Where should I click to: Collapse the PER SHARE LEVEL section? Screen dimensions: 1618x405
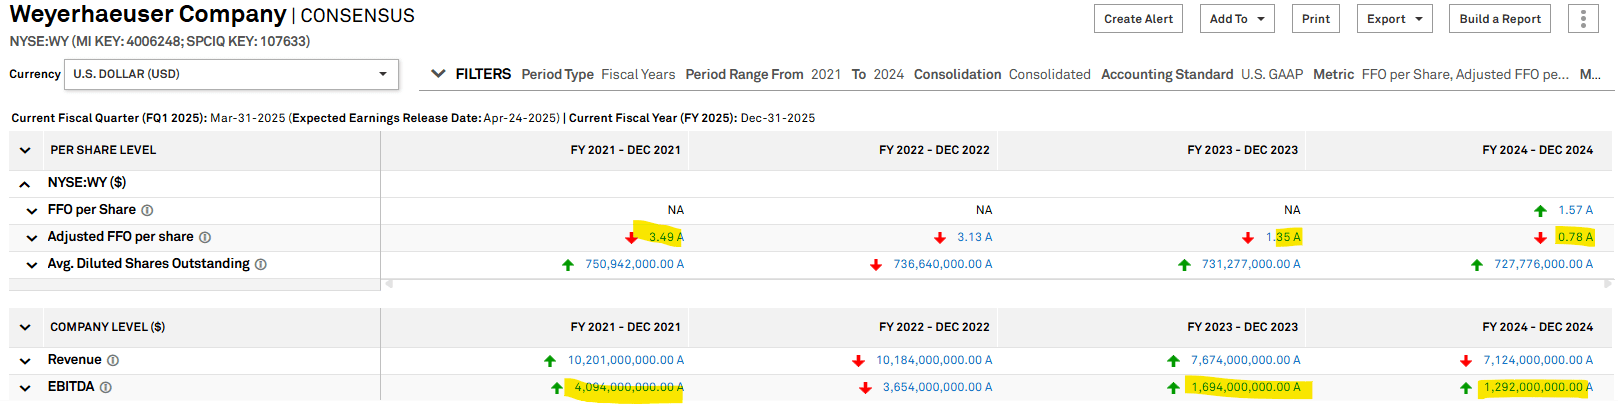pyautogui.click(x=25, y=150)
